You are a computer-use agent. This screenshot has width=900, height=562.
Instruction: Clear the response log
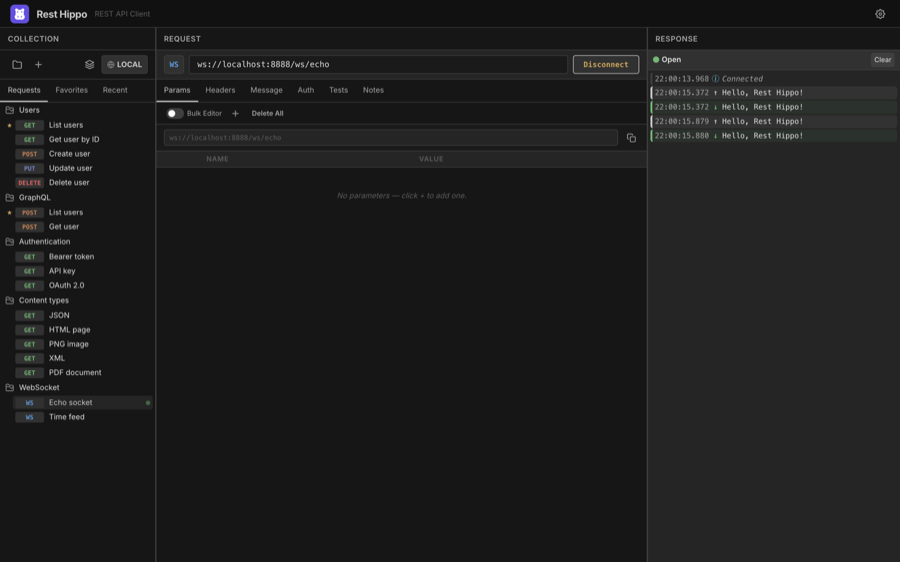point(882,60)
